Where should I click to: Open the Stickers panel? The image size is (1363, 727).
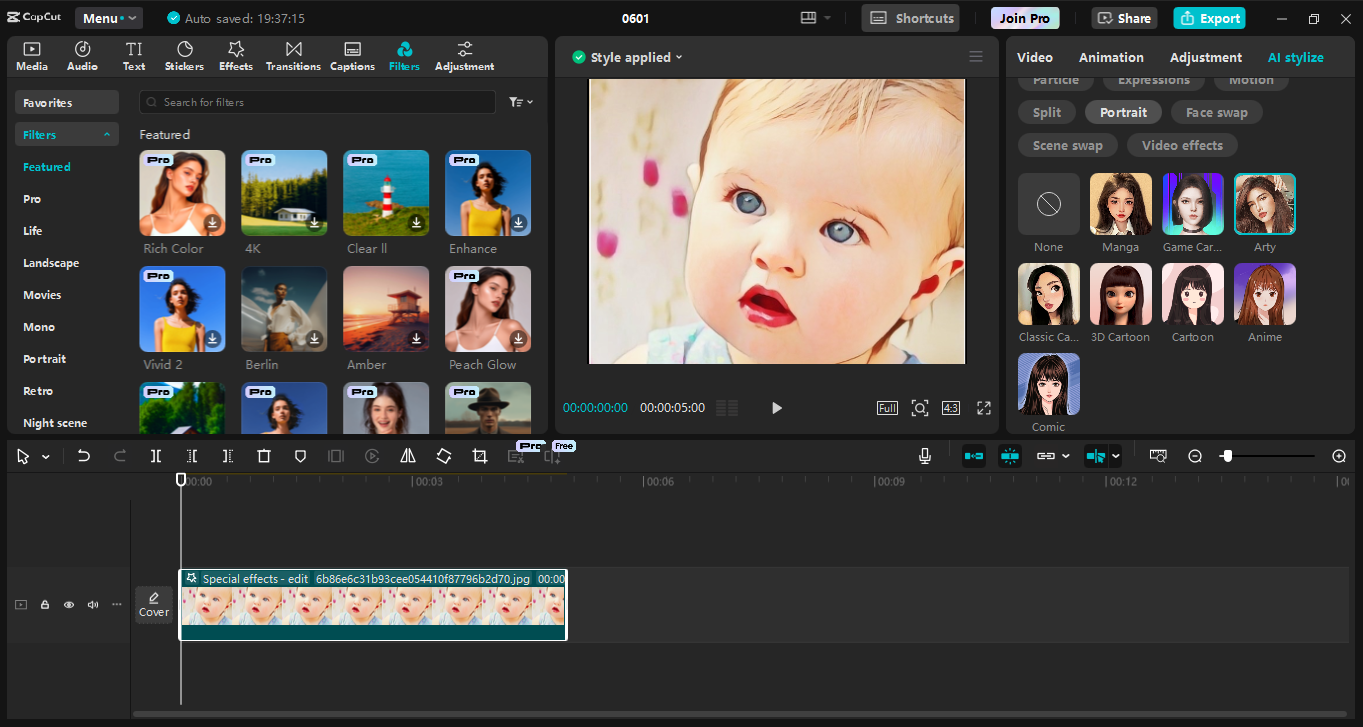pos(184,56)
